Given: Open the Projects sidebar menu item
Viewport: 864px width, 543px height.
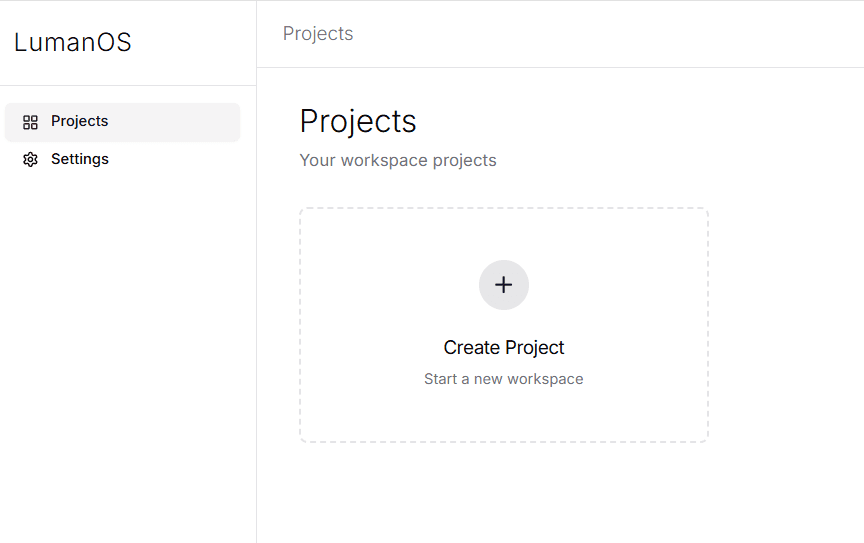Looking at the screenshot, I should pyautogui.click(x=122, y=122).
